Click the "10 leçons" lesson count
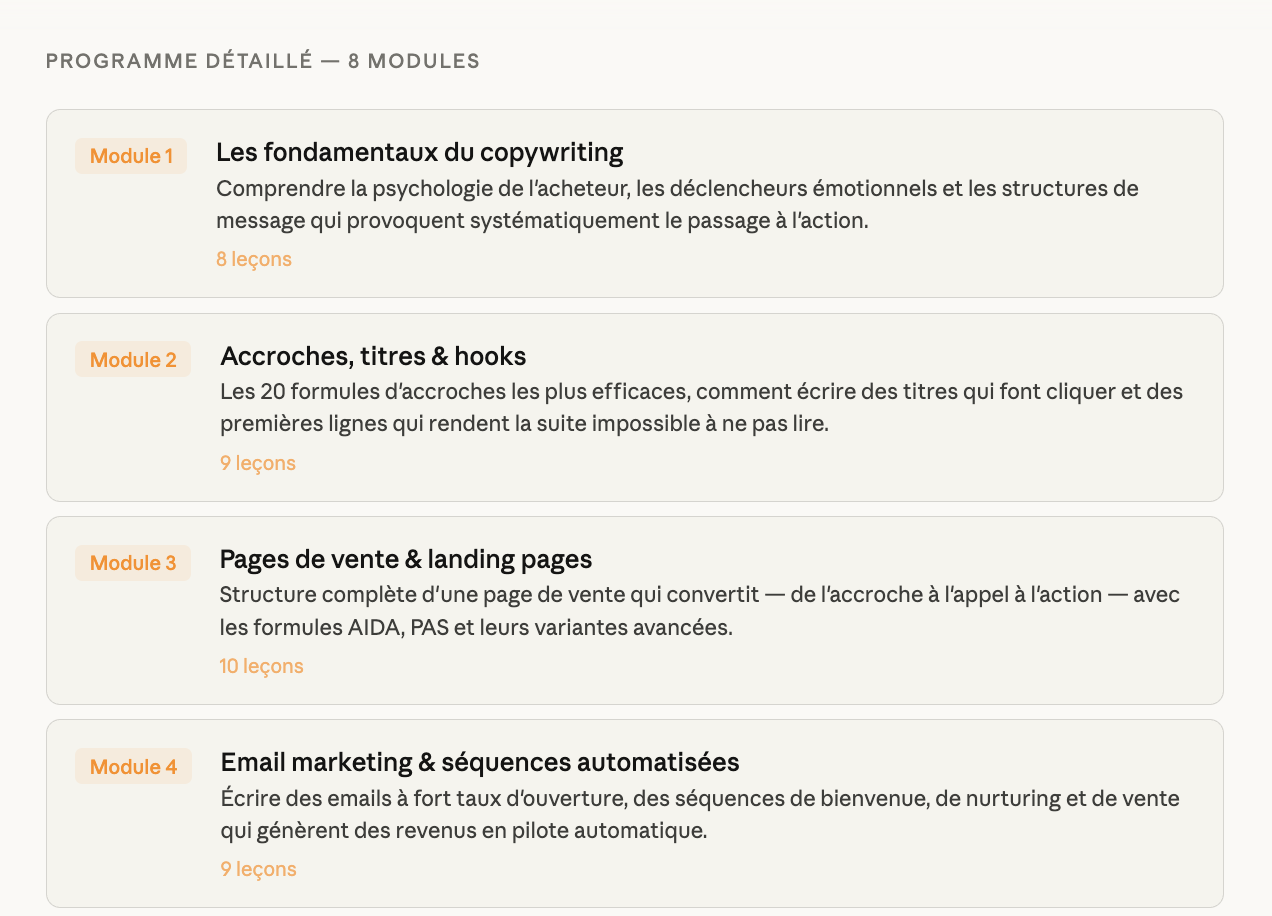The image size is (1272, 916). 261,666
